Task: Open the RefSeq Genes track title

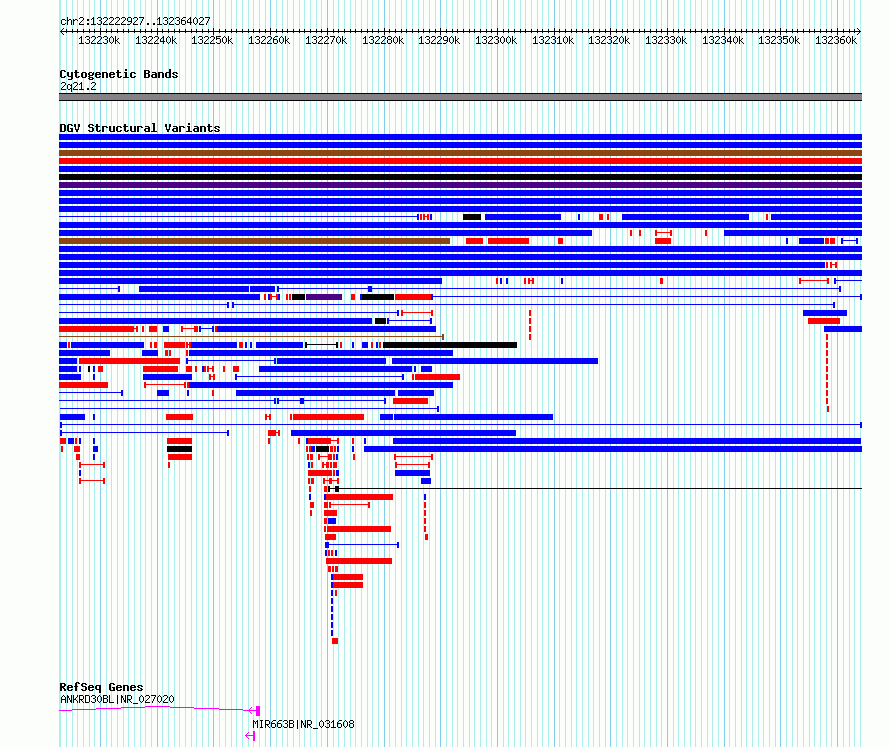Action: pos(101,687)
